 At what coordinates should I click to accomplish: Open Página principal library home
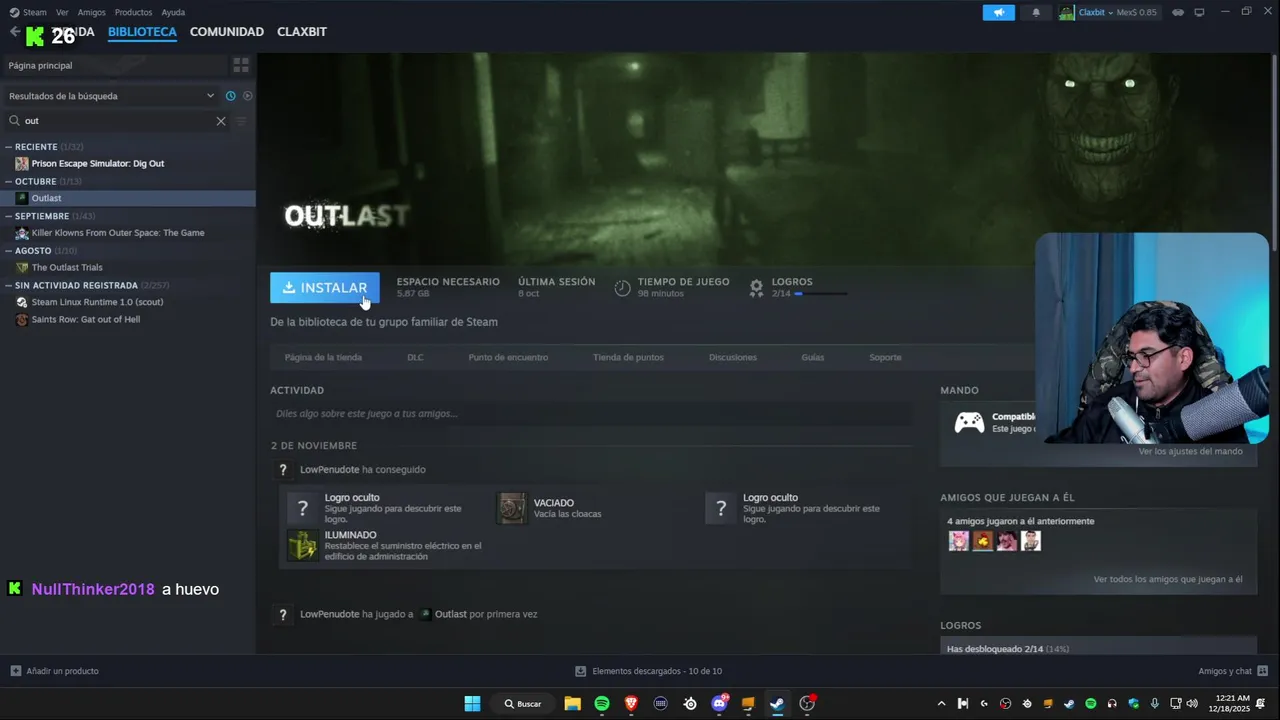(113, 65)
